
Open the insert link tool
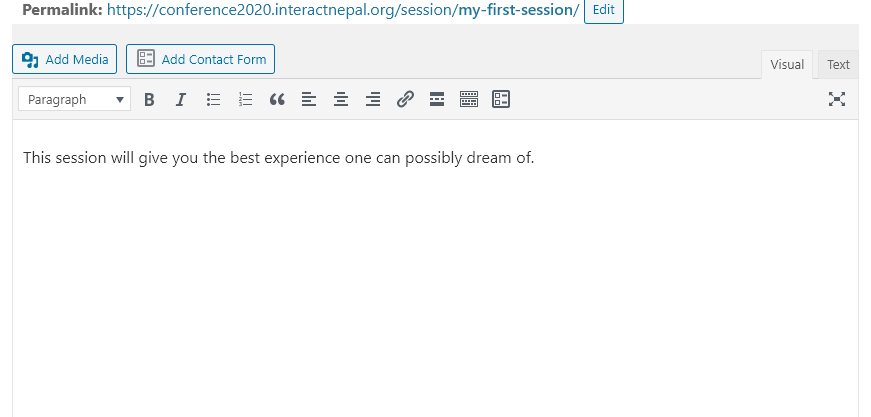(405, 99)
